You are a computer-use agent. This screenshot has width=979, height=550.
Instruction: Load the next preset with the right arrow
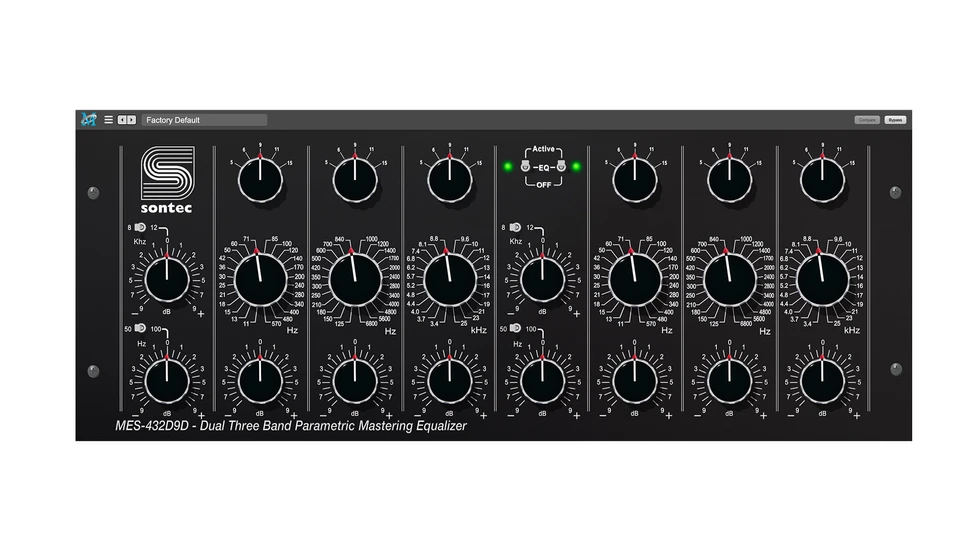(131, 120)
